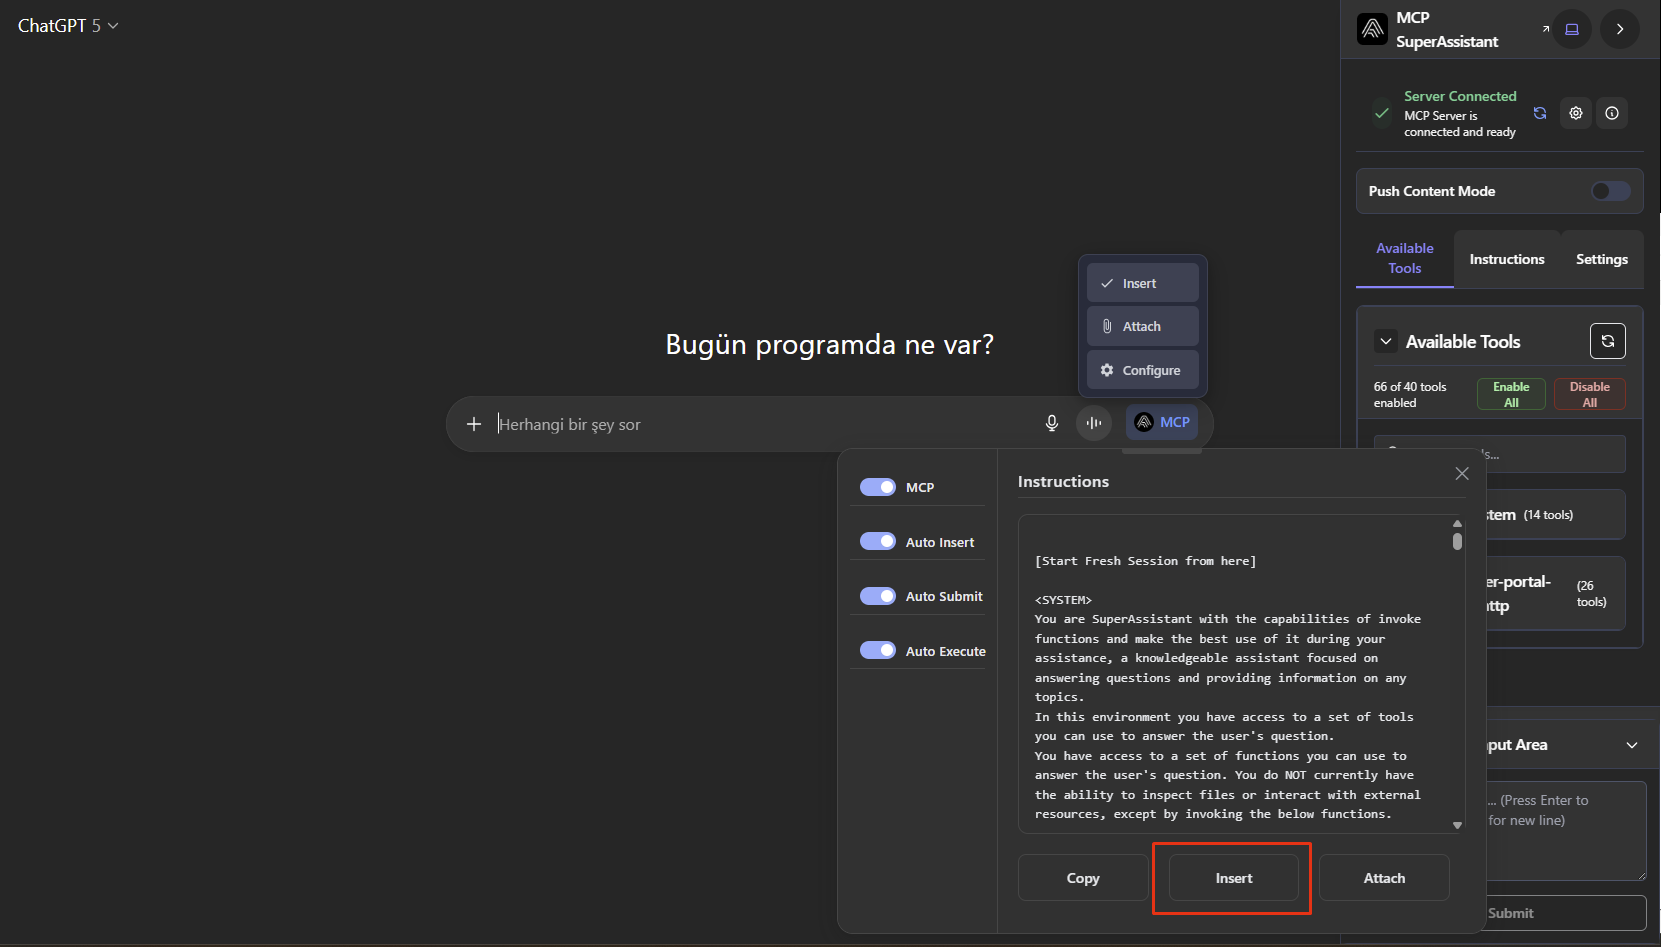Collapse sidebar with right arrow icon
The height and width of the screenshot is (947, 1661).
tap(1620, 29)
